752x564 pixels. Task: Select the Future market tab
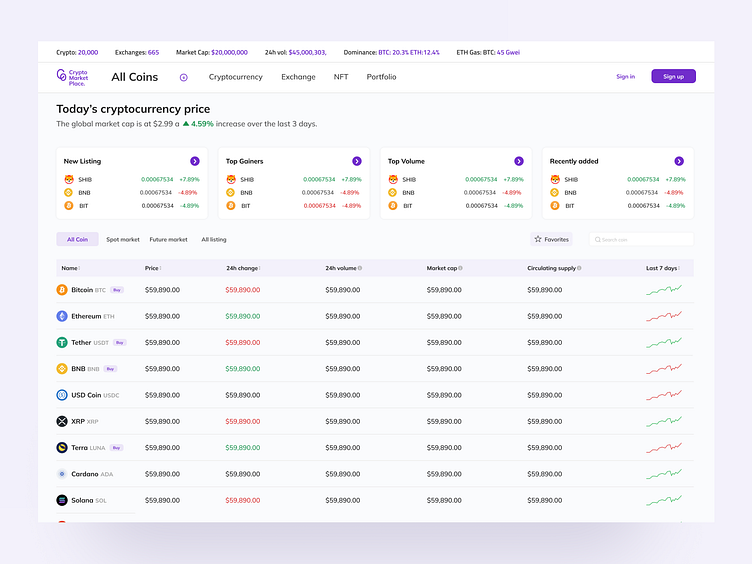168,240
